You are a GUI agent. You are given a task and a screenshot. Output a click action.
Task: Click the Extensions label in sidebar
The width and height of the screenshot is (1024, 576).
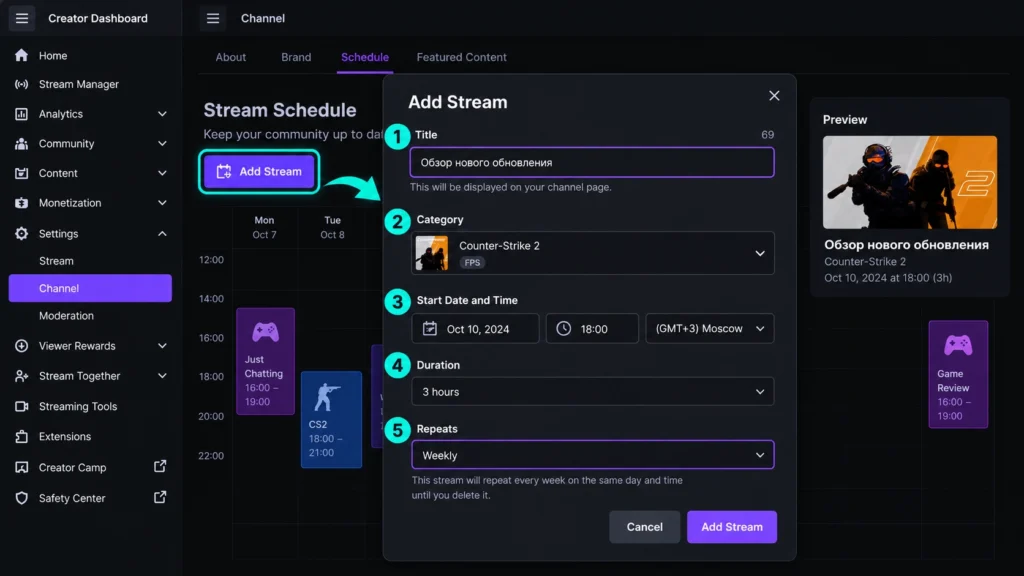pos(65,436)
